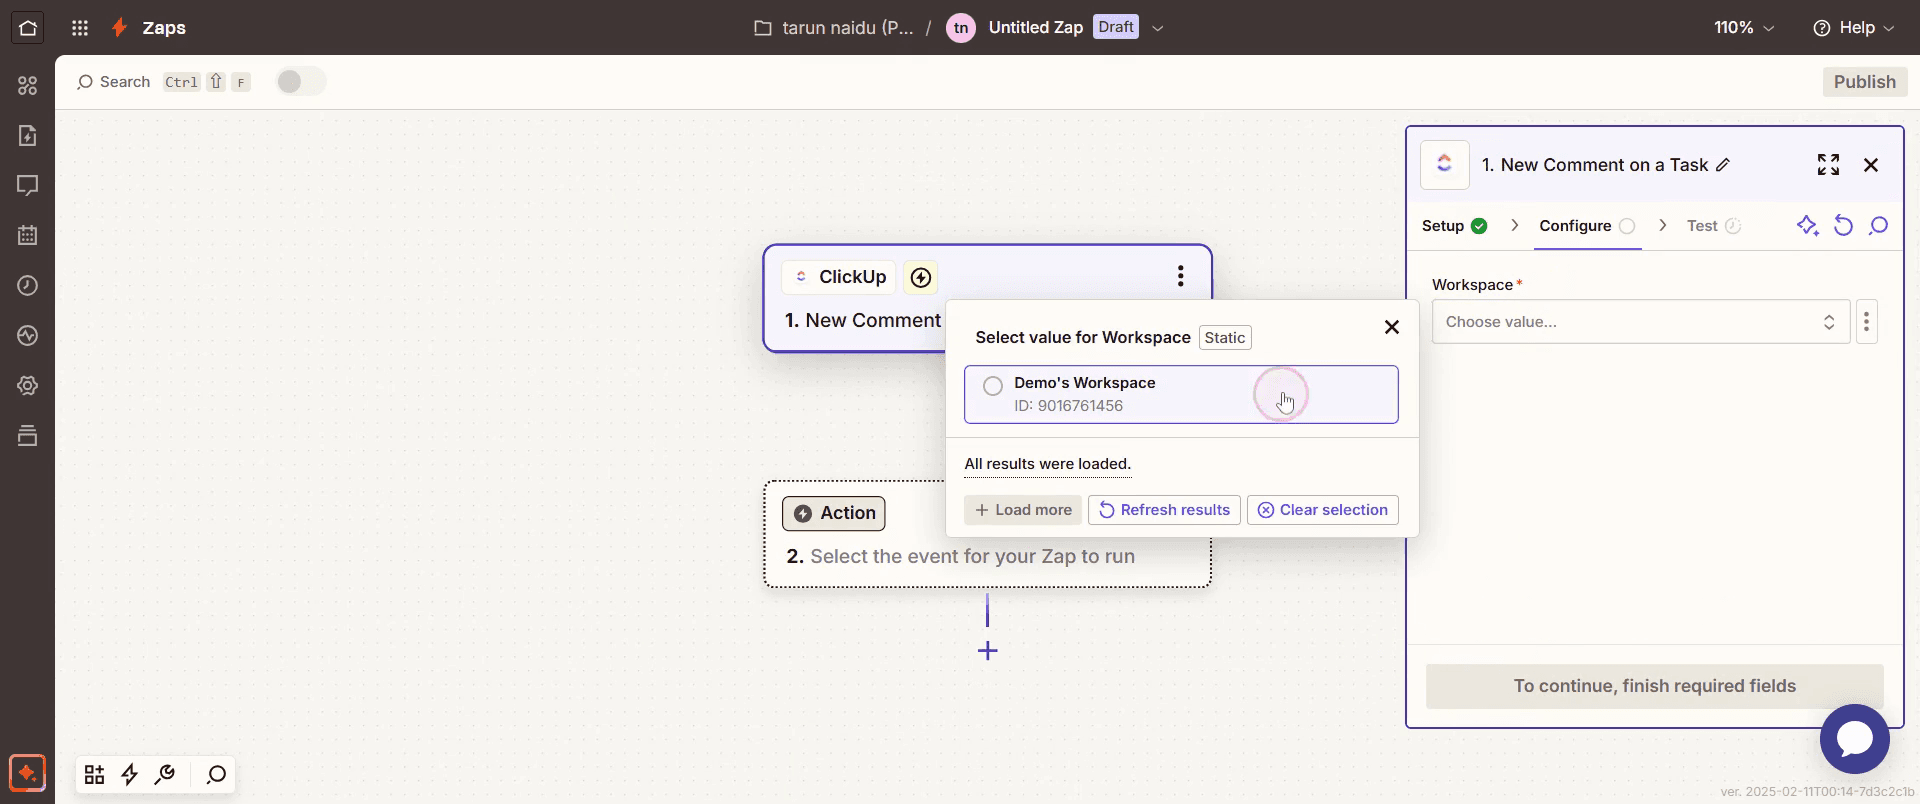Viewport: 1920px width, 804px height.
Task: Open the chat support bubble
Action: (x=1855, y=739)
